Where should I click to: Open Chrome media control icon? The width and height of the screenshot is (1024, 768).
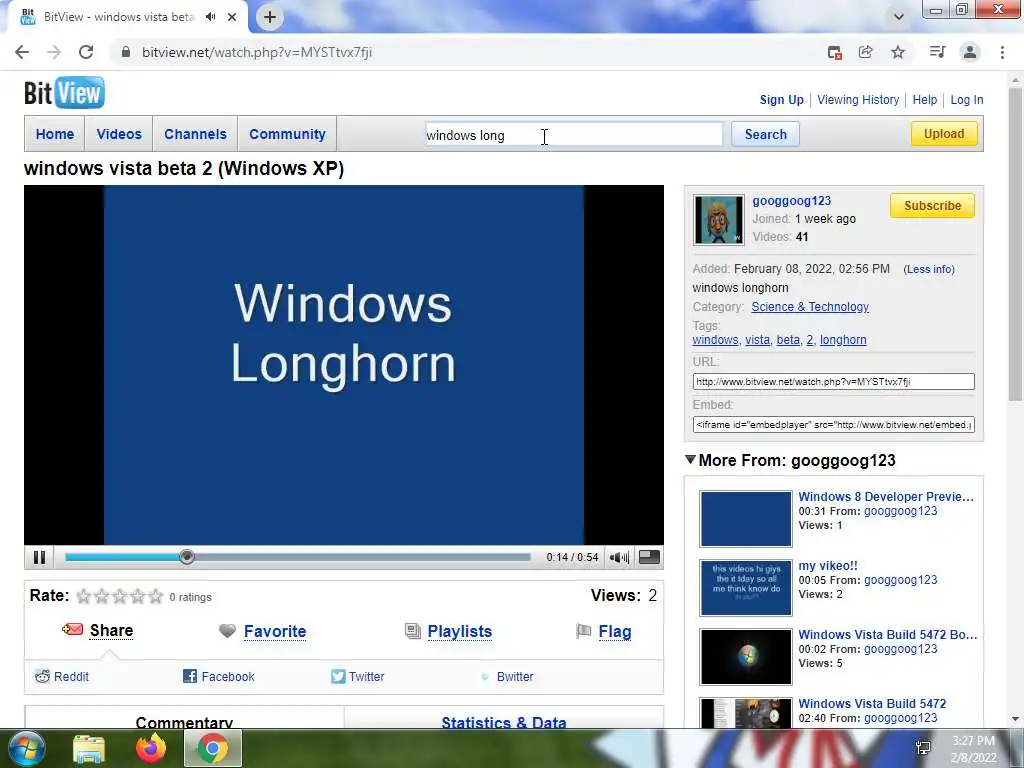point(937,52)
